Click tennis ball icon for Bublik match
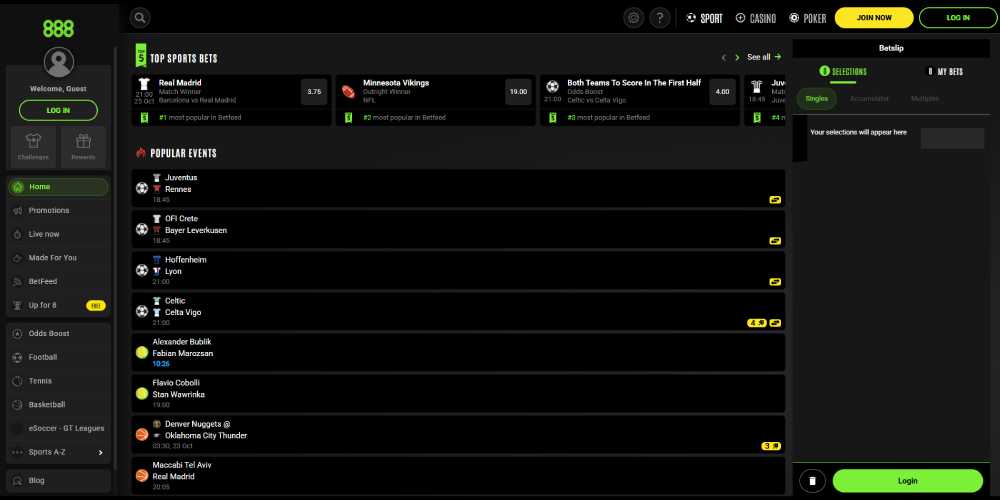Image resolution: width=1000 pixels, height=500 pixels. point(142,353)
